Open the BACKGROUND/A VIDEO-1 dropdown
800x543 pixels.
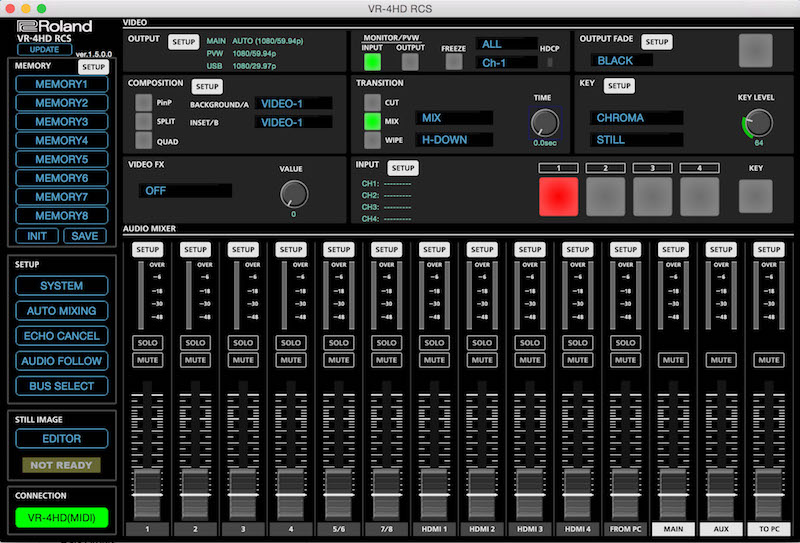[x=293, y=104]
